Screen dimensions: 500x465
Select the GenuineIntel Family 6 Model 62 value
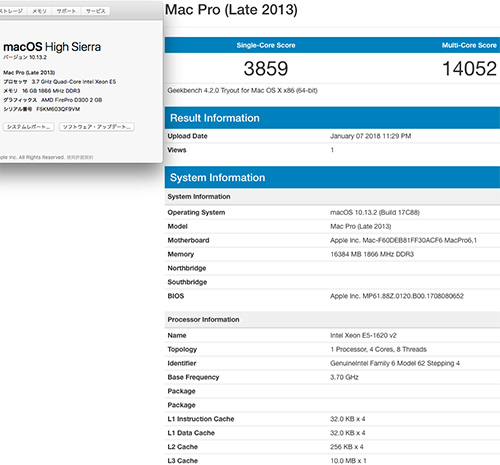[395, 363]
